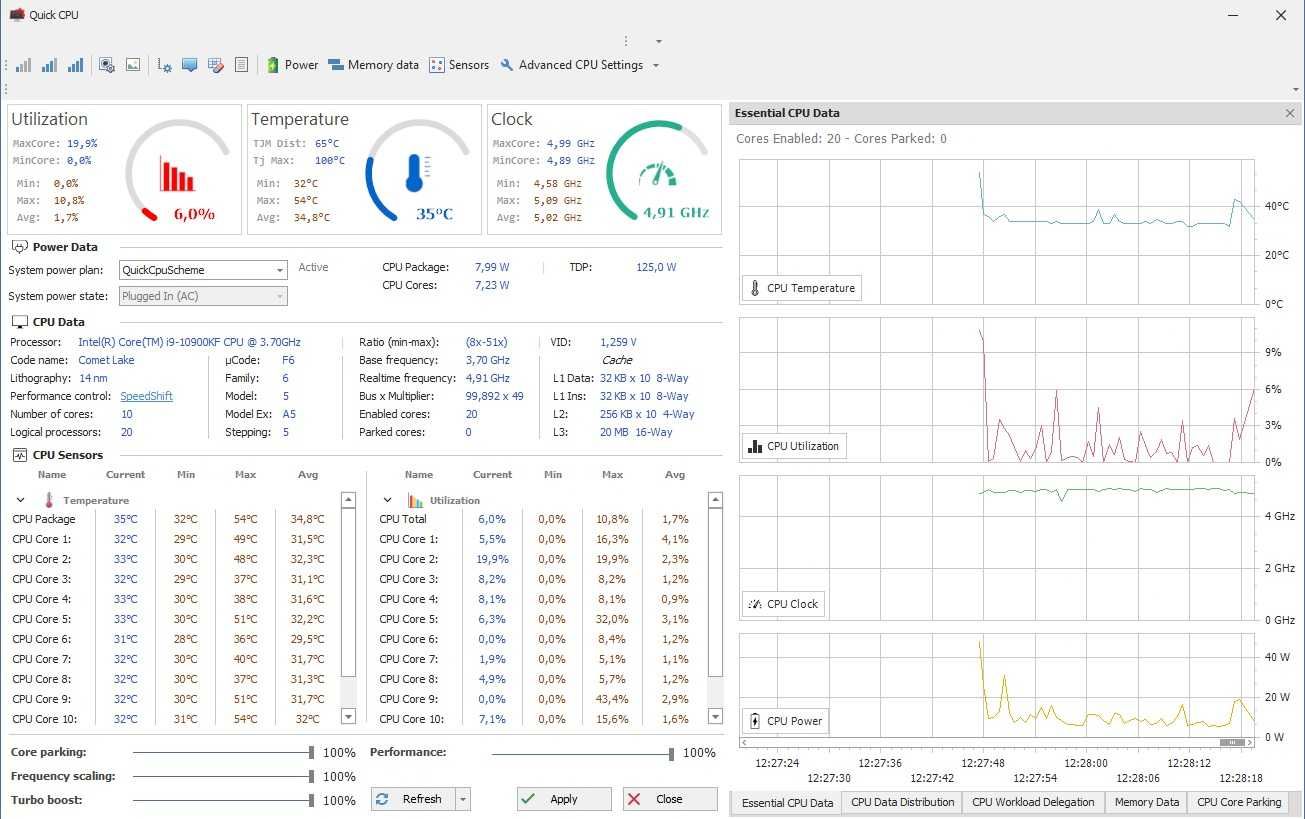Click the Turbo boost slider
Viewport: 1305px width, 819px height.
222,800
